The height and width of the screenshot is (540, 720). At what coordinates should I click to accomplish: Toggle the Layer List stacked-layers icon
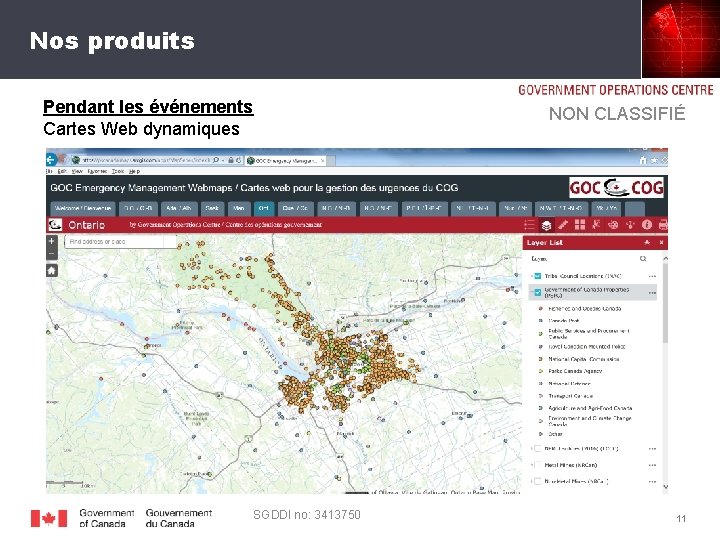point(546,225)
